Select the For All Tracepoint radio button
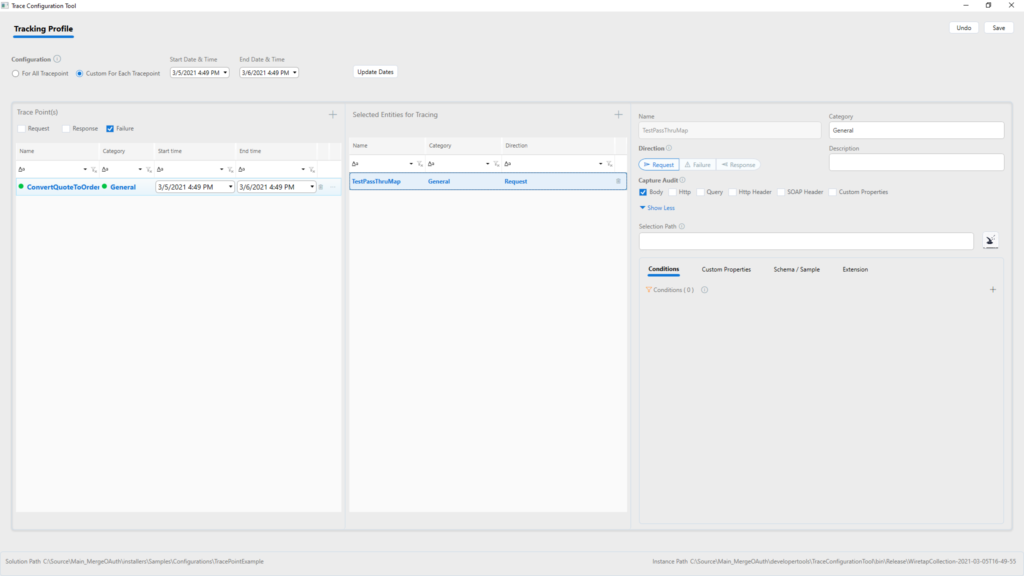 pyautogui.click(x=16, y=72)
